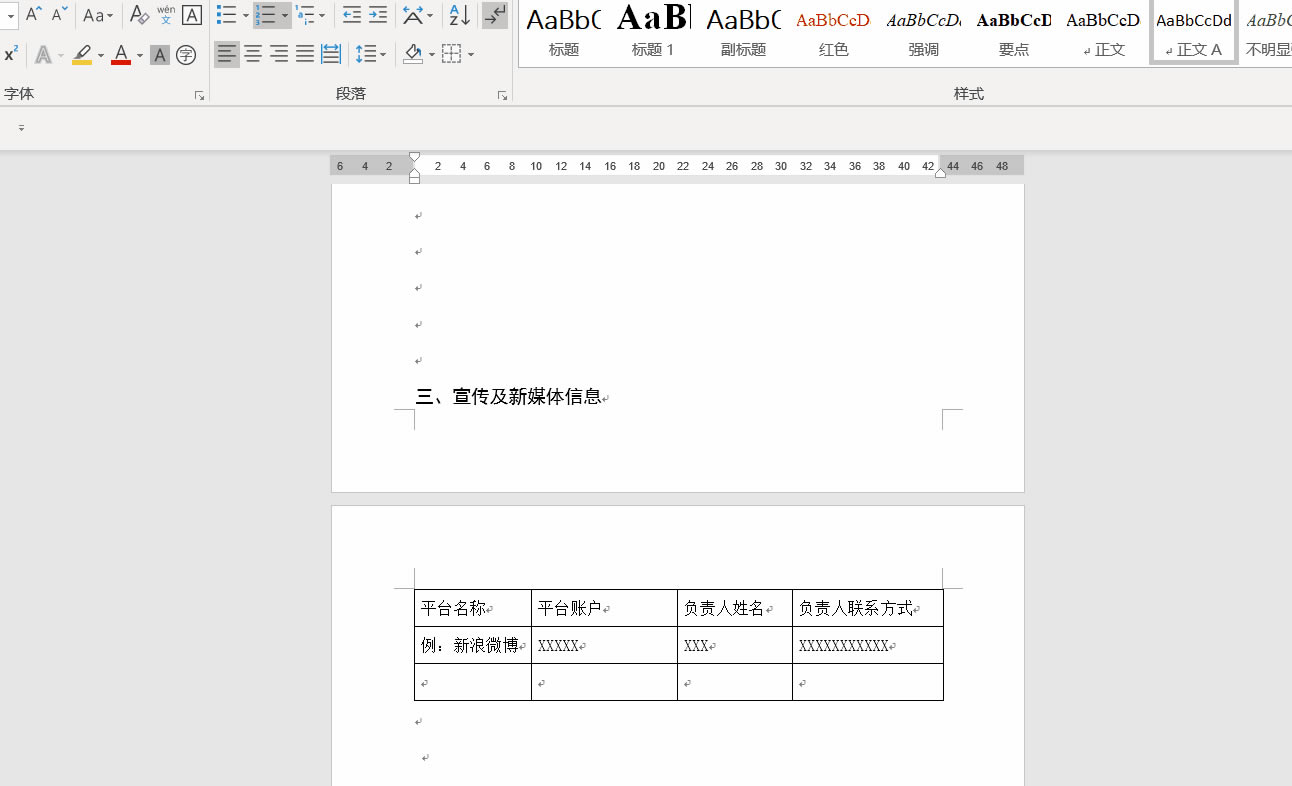This screenshot has width=1292, height=786.
Task: Select the text highlight color tool
Action: coord(83,54)
